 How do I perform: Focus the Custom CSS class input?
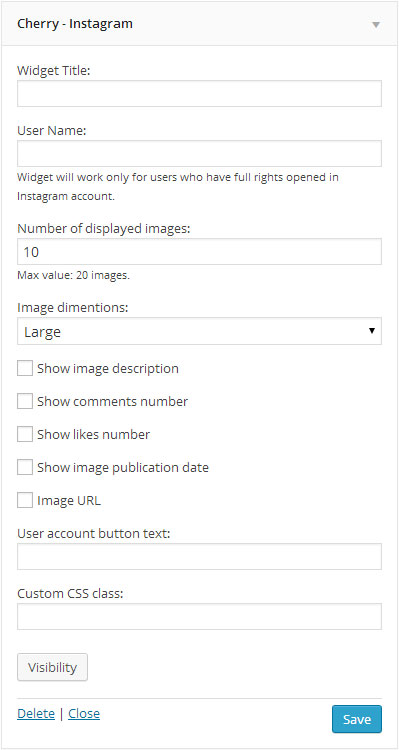pyautogui.click(x=200, y=617)
